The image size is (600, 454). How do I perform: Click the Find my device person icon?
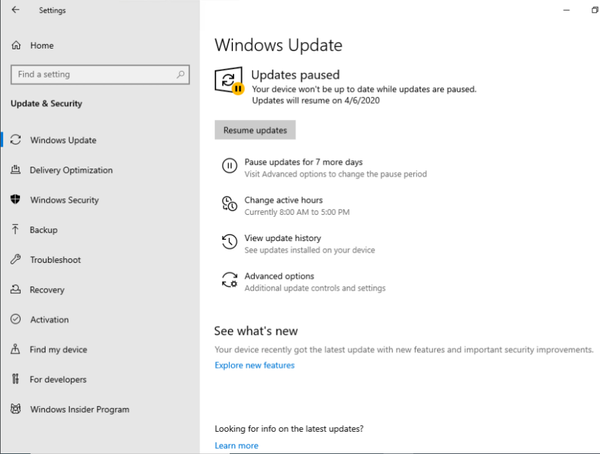[15, 349]
